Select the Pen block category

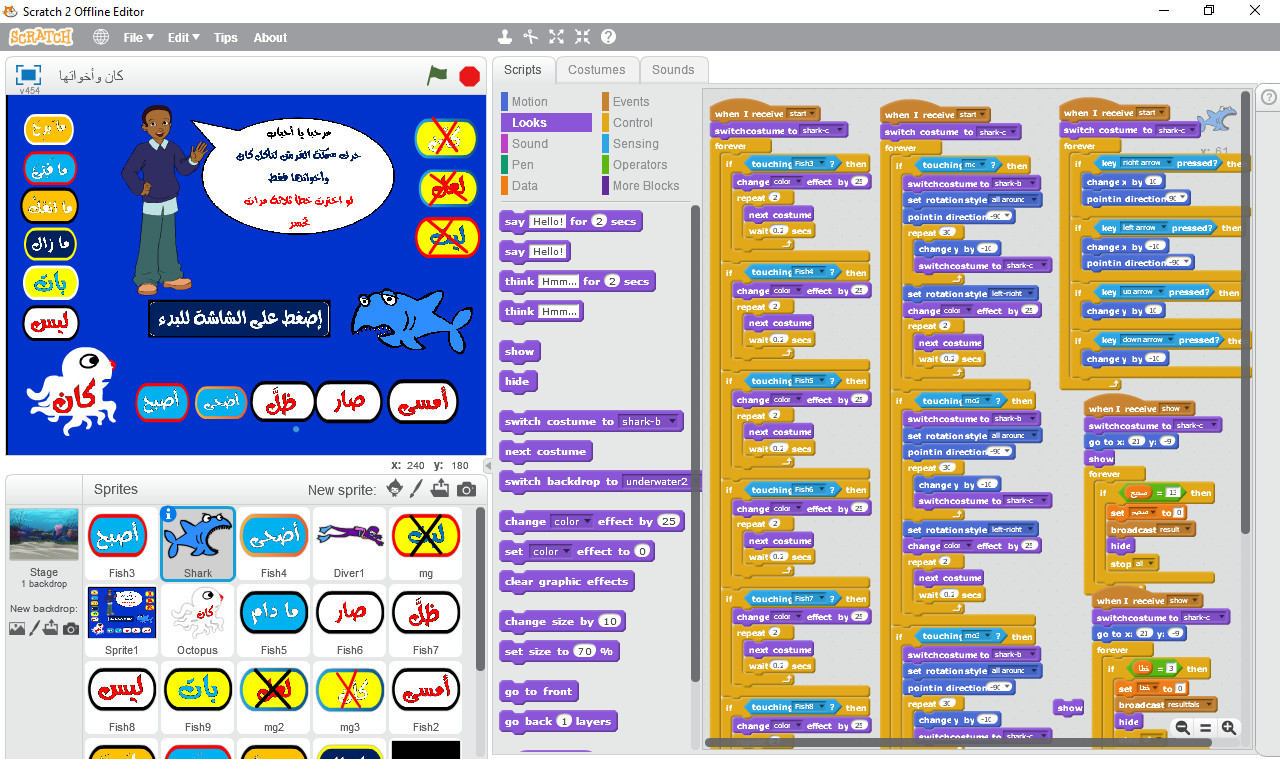point(546,165)
